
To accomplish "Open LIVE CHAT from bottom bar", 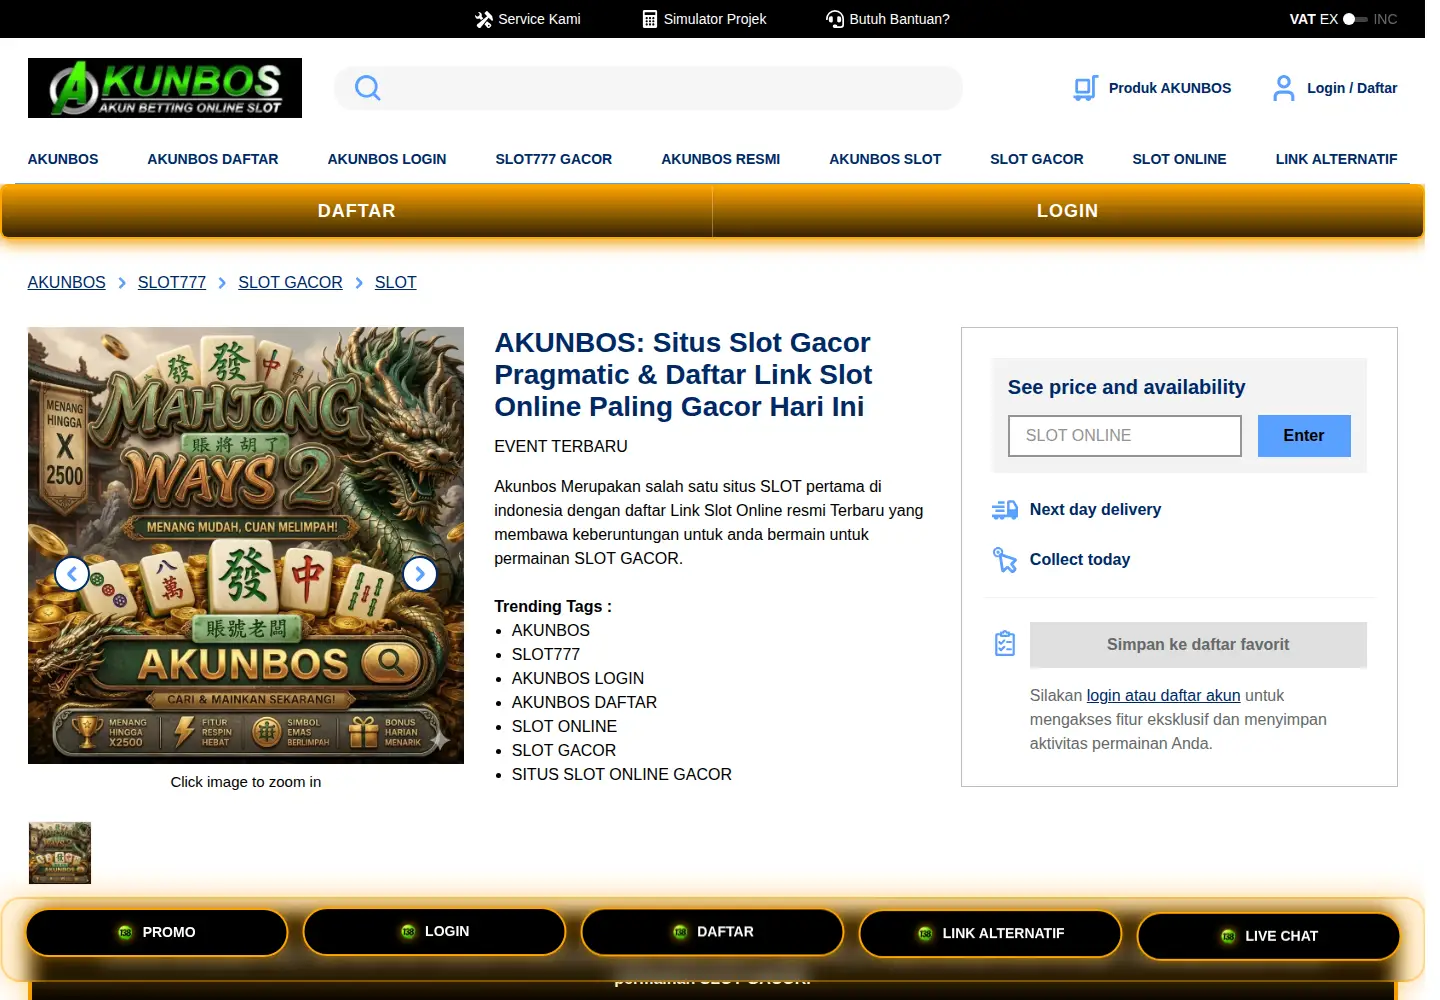I will (1269, 936).
